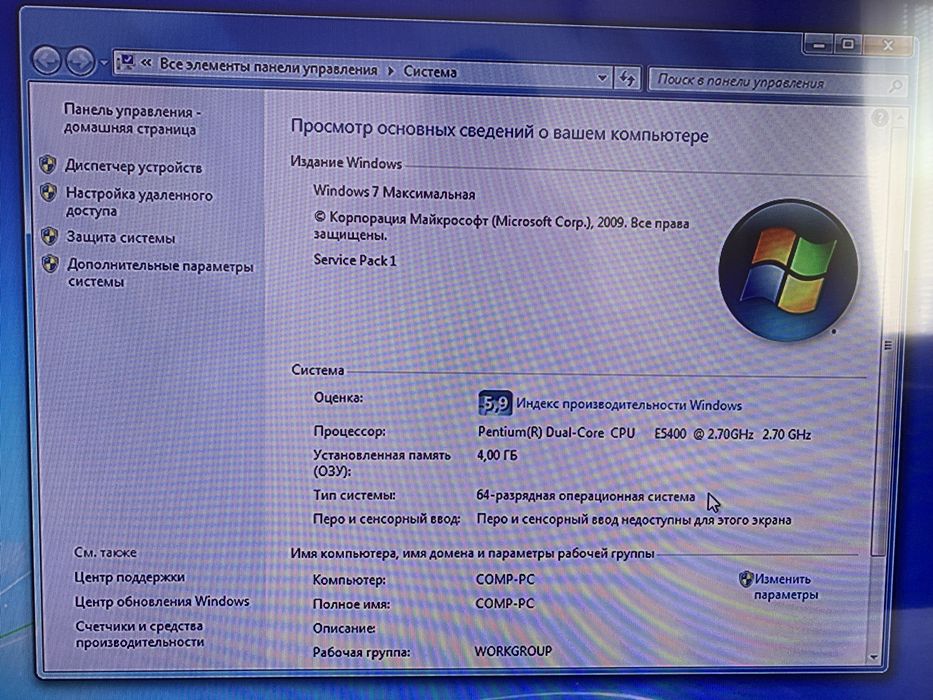
Task: Click shield icon next to 'Дополнительные параметры системы'
Action: click(x=51, y=264)
